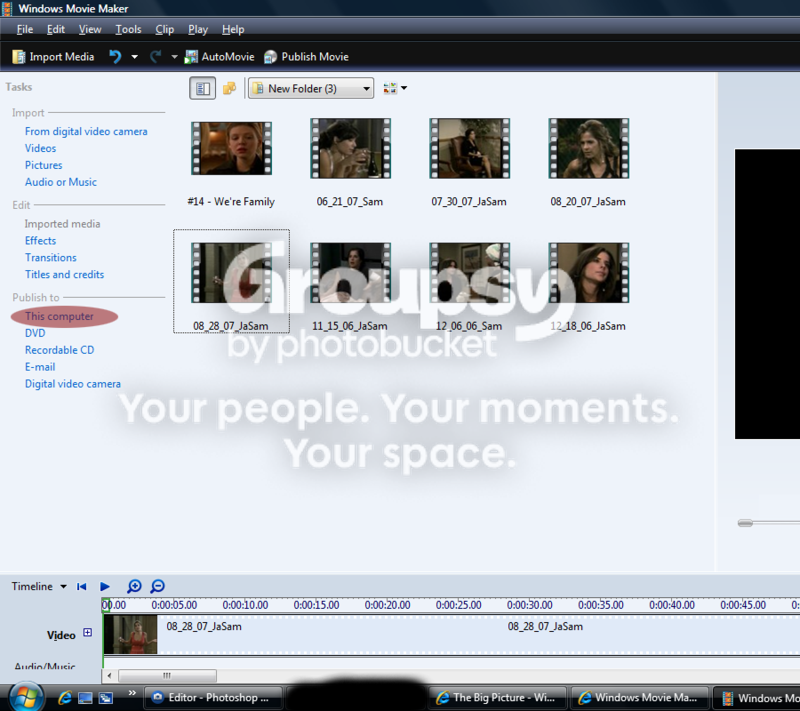Publish to DVD link
Image resolution: width=800 pixels, height=711 pixels.
(x=35, y=333)
